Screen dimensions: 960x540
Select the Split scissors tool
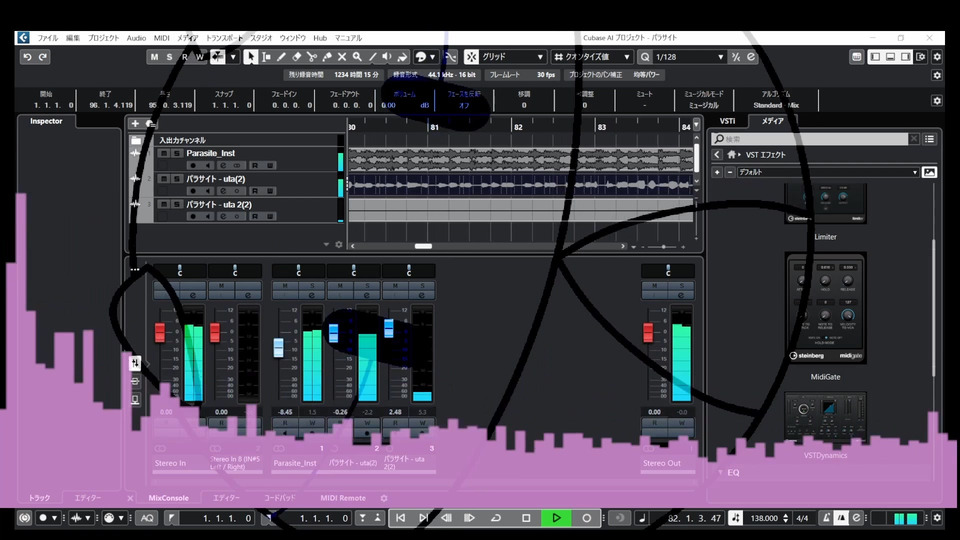click(312, 57)
